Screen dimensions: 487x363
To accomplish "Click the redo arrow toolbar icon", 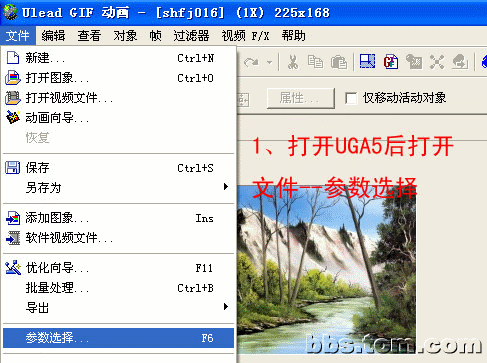I will (x=251, y=62).
